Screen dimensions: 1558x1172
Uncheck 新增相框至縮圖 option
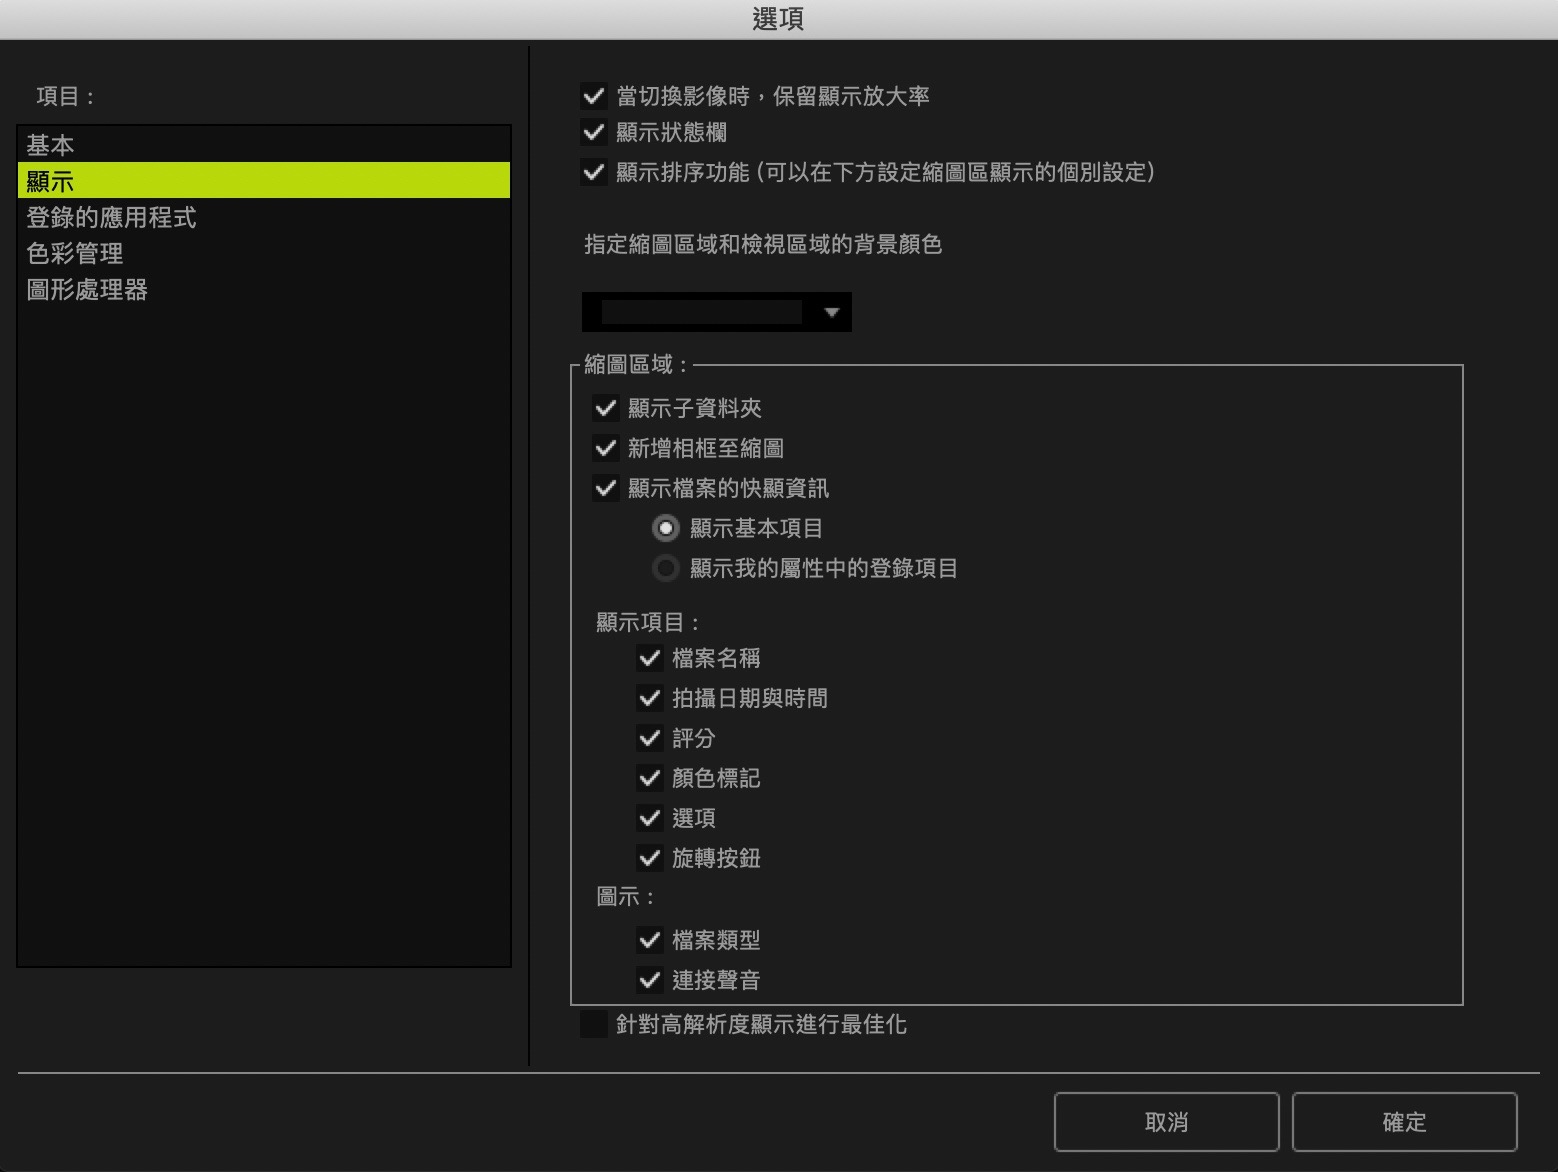click(x=606, y=448)
